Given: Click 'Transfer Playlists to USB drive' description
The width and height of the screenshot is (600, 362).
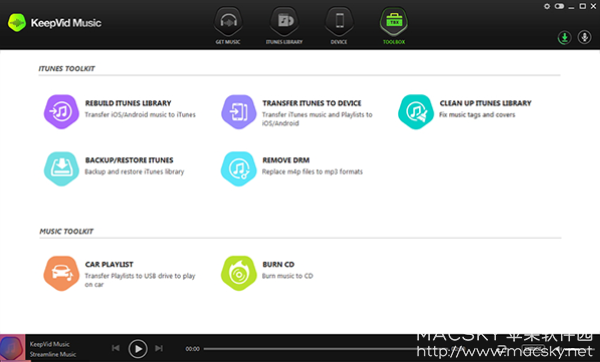Looking at the screenshot, I should 140,280.
